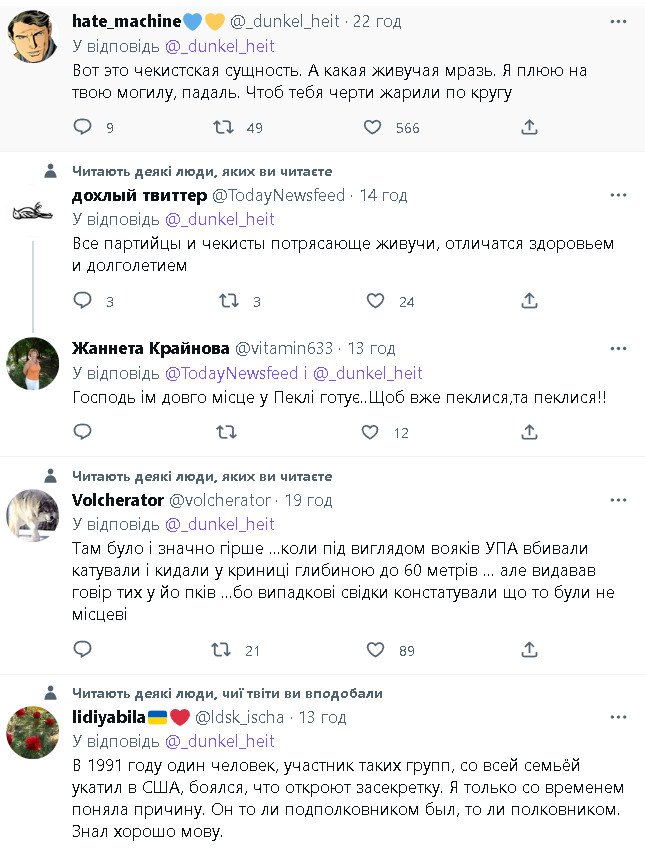Like the дохлый твиттер reply
The image size is (645, 853).
(x=375, y=301)
